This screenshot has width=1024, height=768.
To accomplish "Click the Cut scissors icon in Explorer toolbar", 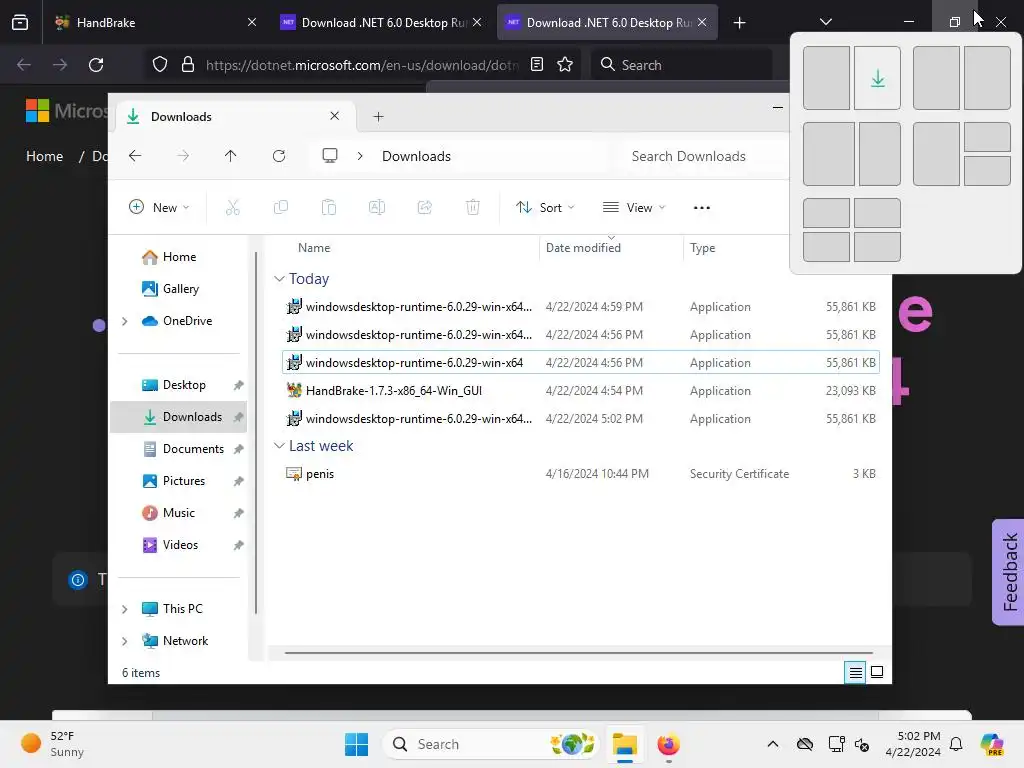I will [232, 208].
